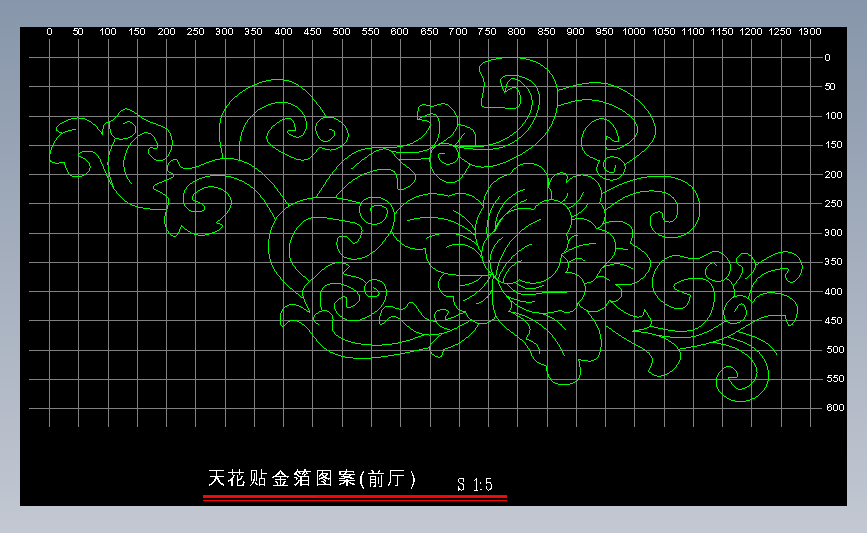This screenshot has width=867, height=533.
Task: Click the 850 horizontal ruler label
Action: pyautogui.click(x=546, y=32)
